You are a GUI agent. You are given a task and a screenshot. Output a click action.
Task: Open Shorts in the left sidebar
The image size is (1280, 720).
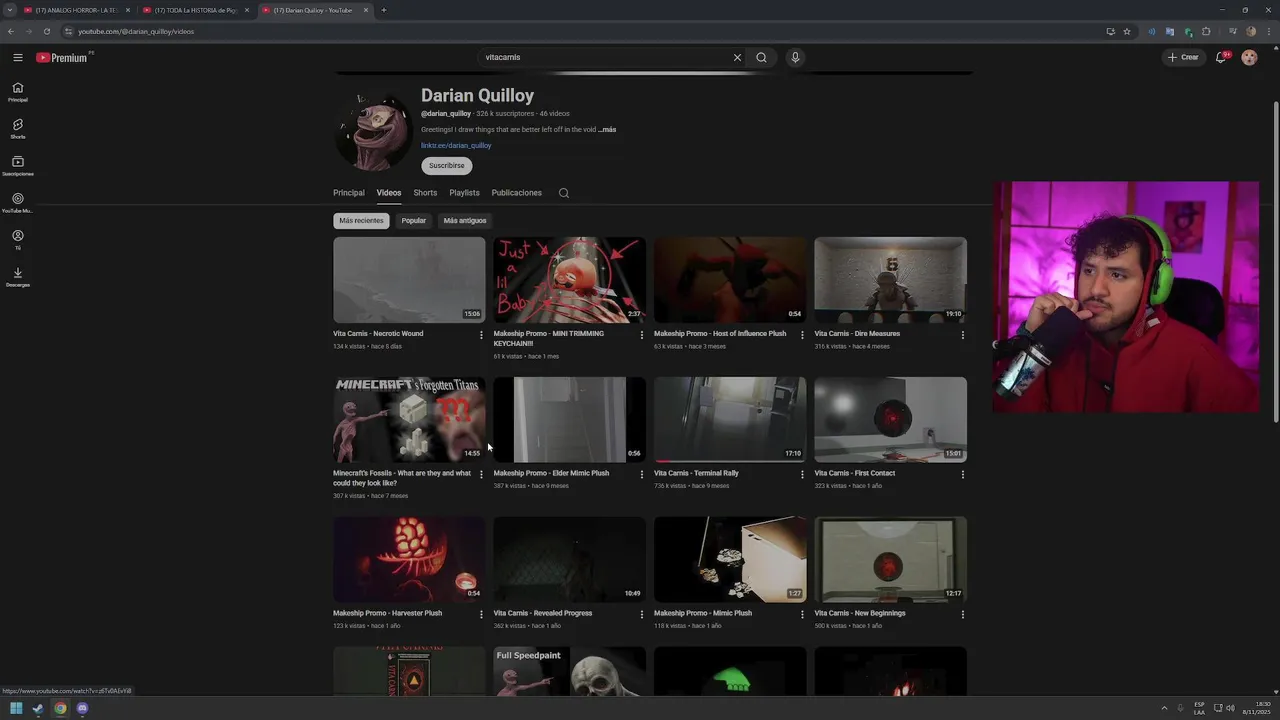click(x=18, y=128)
